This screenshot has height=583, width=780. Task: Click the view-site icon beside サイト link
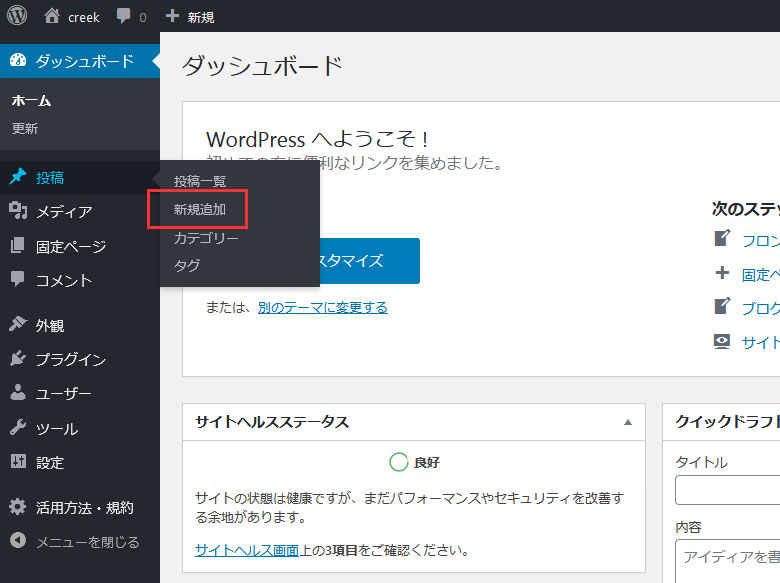click(722, 341)
